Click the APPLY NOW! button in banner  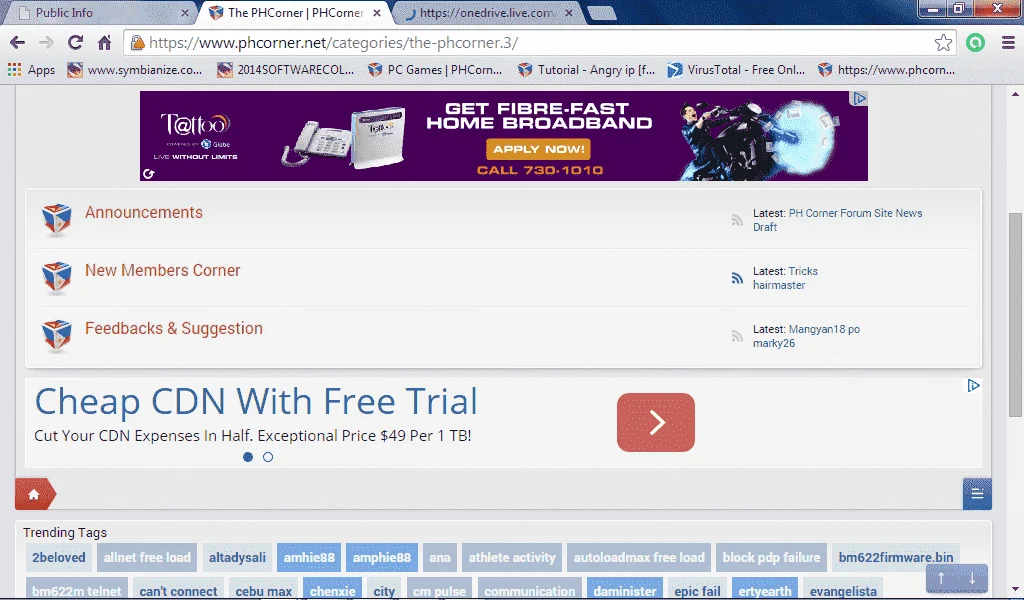(x=538, y=149)
